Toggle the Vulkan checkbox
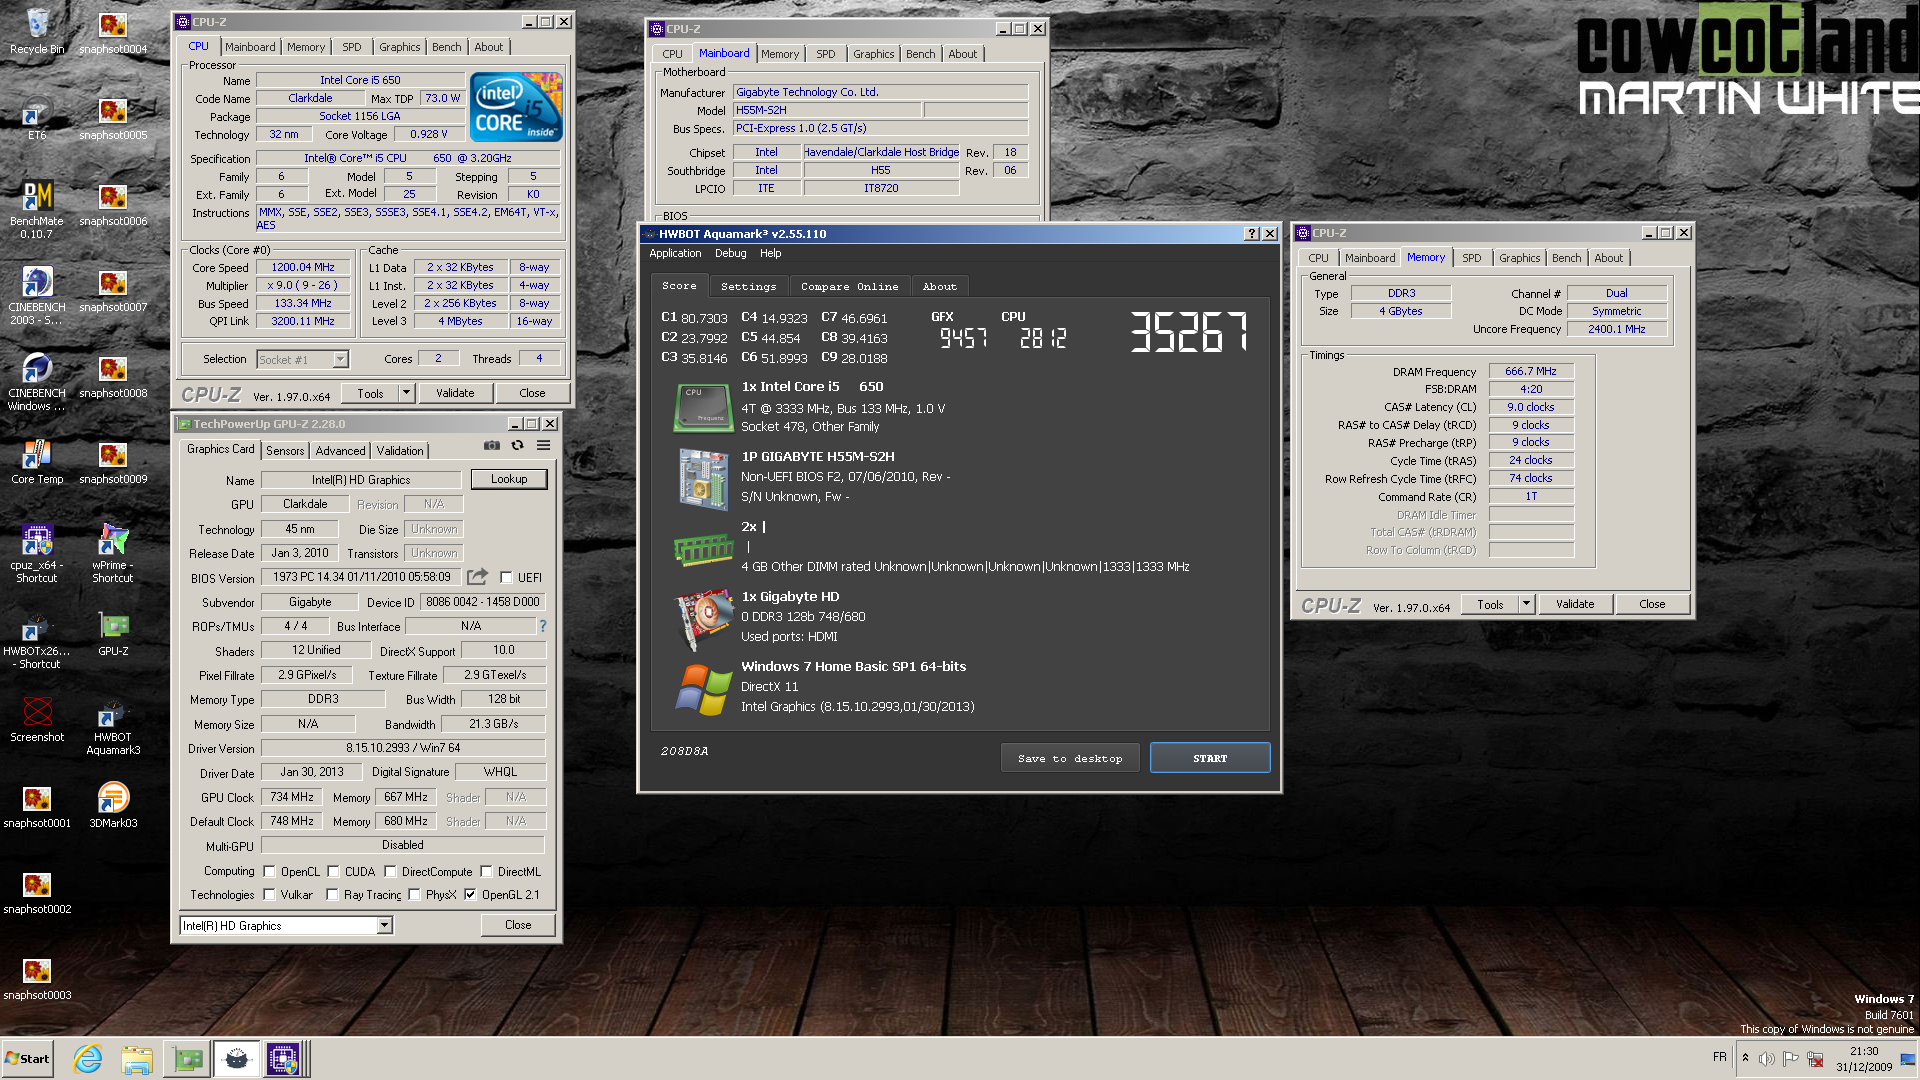 (269, 895)
